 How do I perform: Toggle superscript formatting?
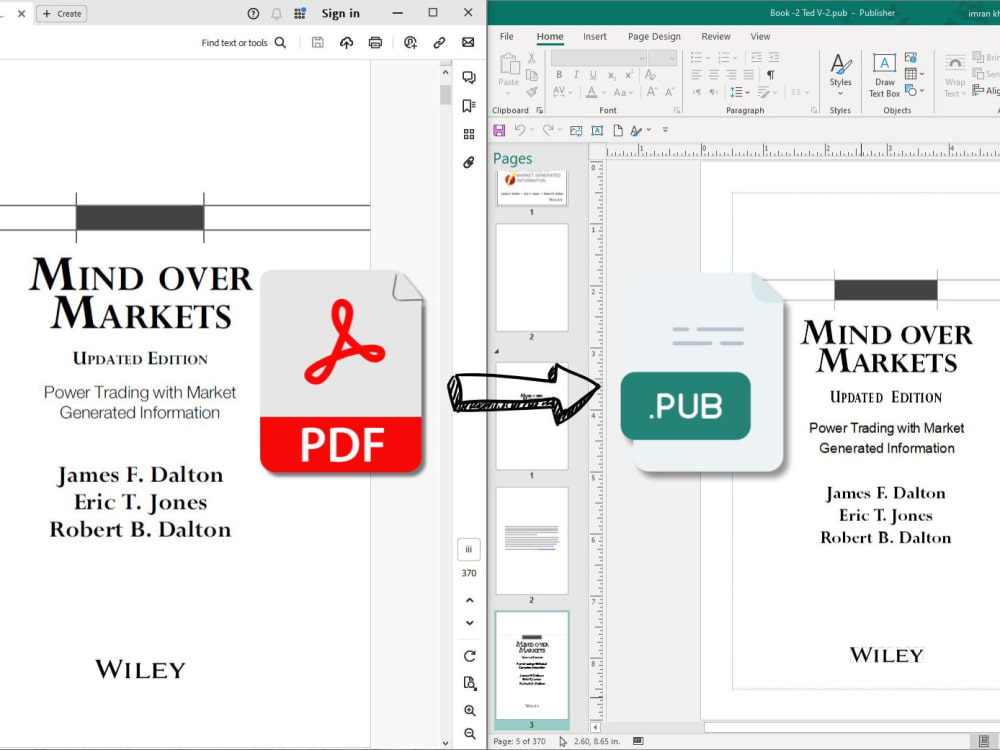629,75
